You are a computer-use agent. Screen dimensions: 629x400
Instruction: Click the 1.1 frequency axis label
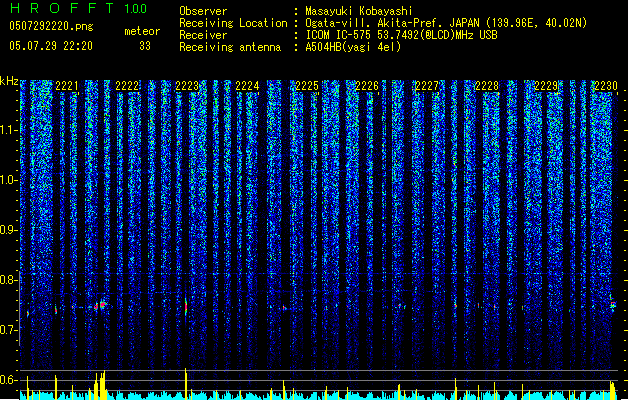coord(8,130)
